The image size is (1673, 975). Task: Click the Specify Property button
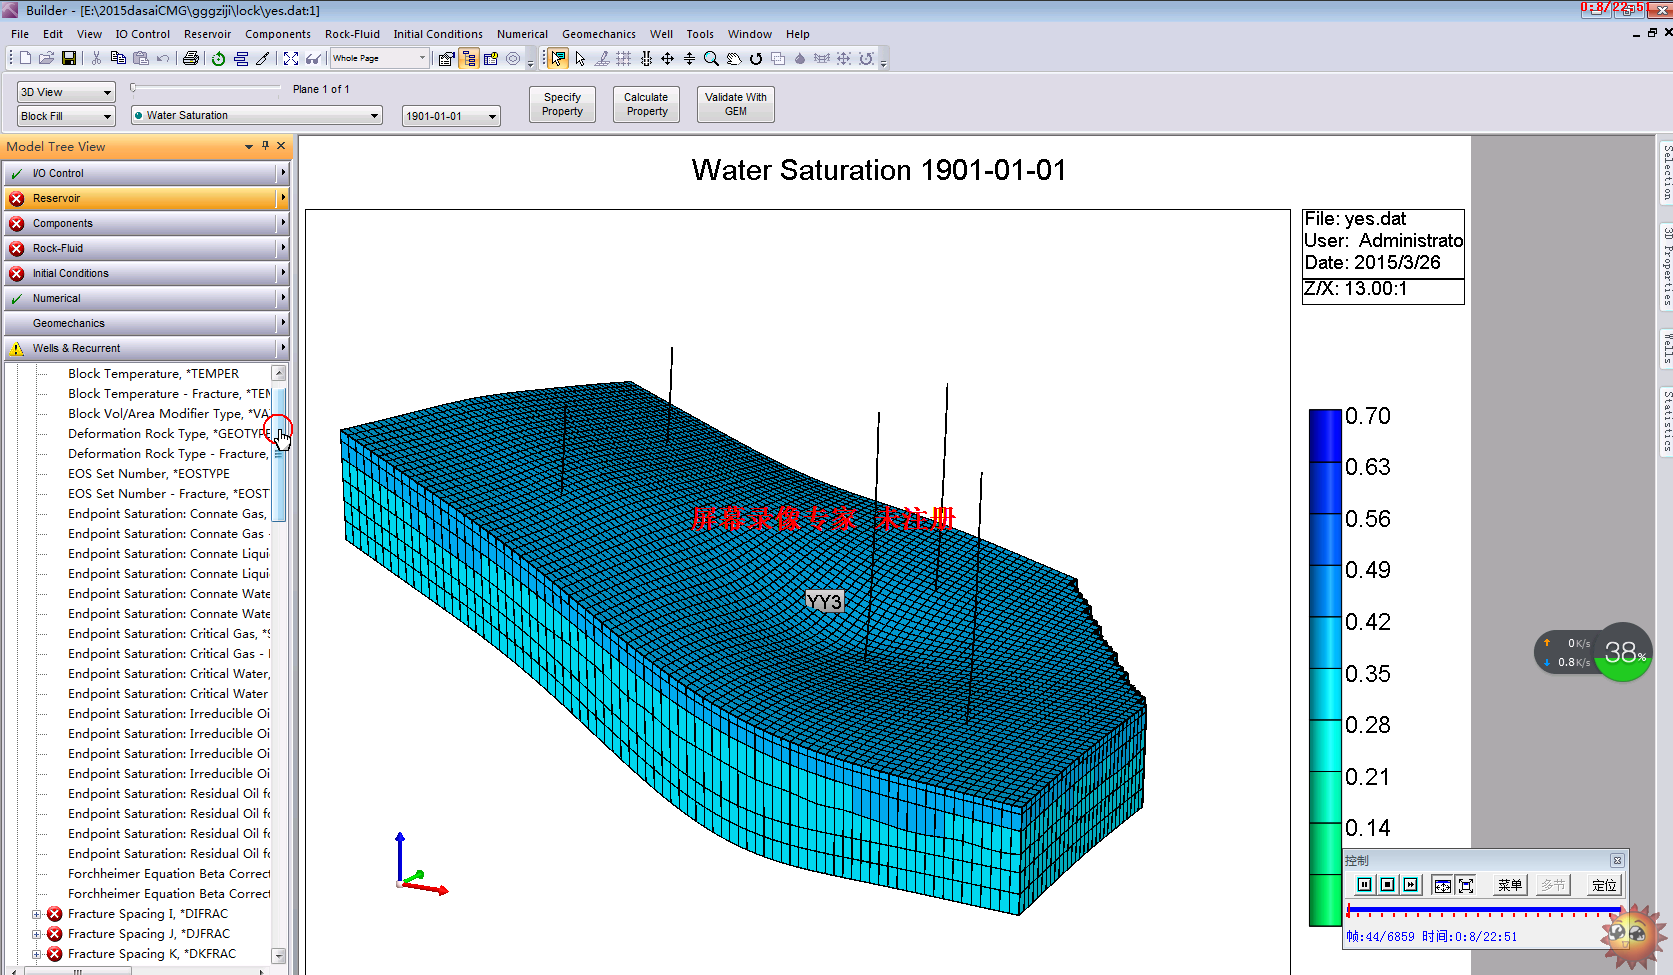click(x=562, y=104)
